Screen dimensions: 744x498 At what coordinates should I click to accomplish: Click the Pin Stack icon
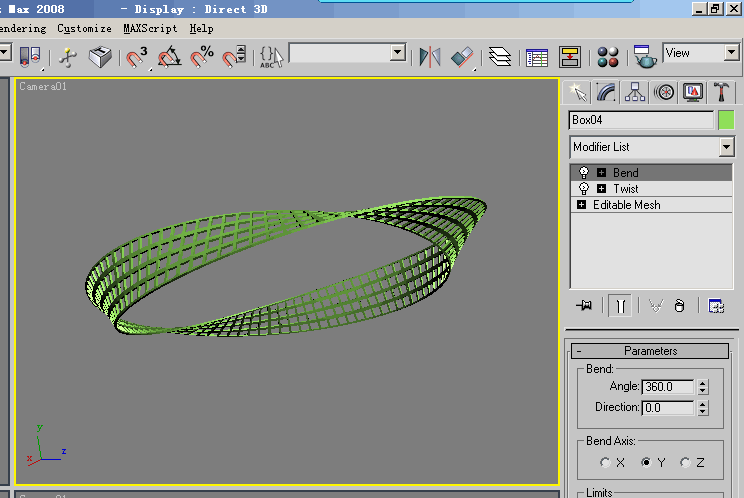tap(584, 305)
